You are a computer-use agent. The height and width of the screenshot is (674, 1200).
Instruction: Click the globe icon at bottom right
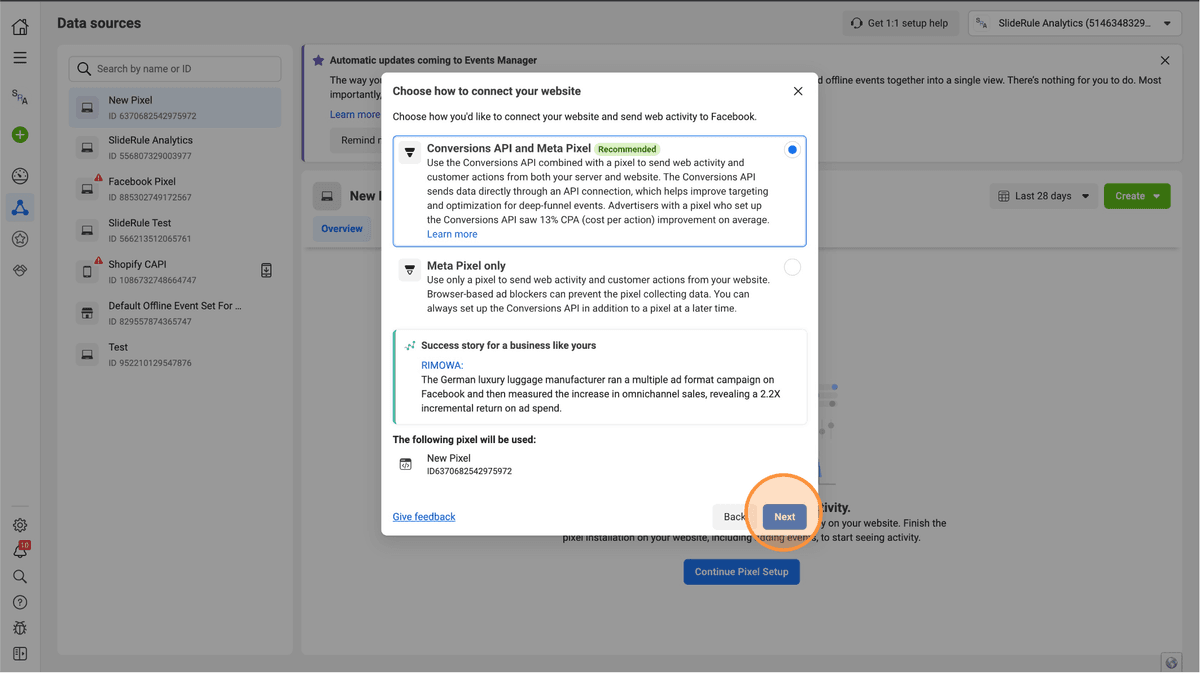(1172, 663)
